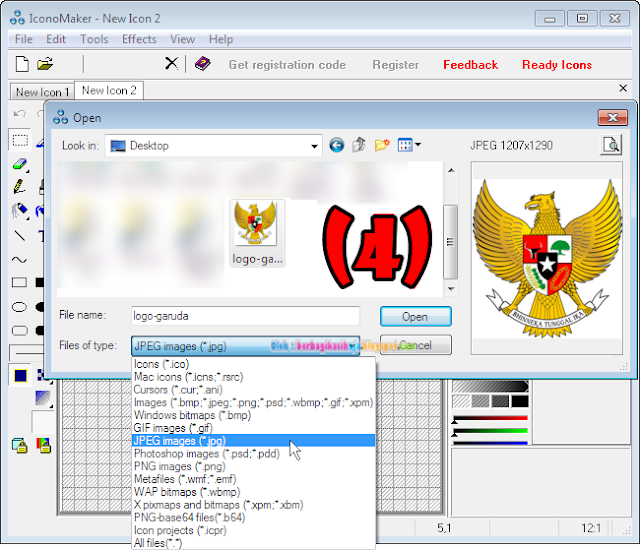This screenshot has width=640, height=550.
Task: Toggle the image preview magnifier icon
Action: tap(611, 145)
